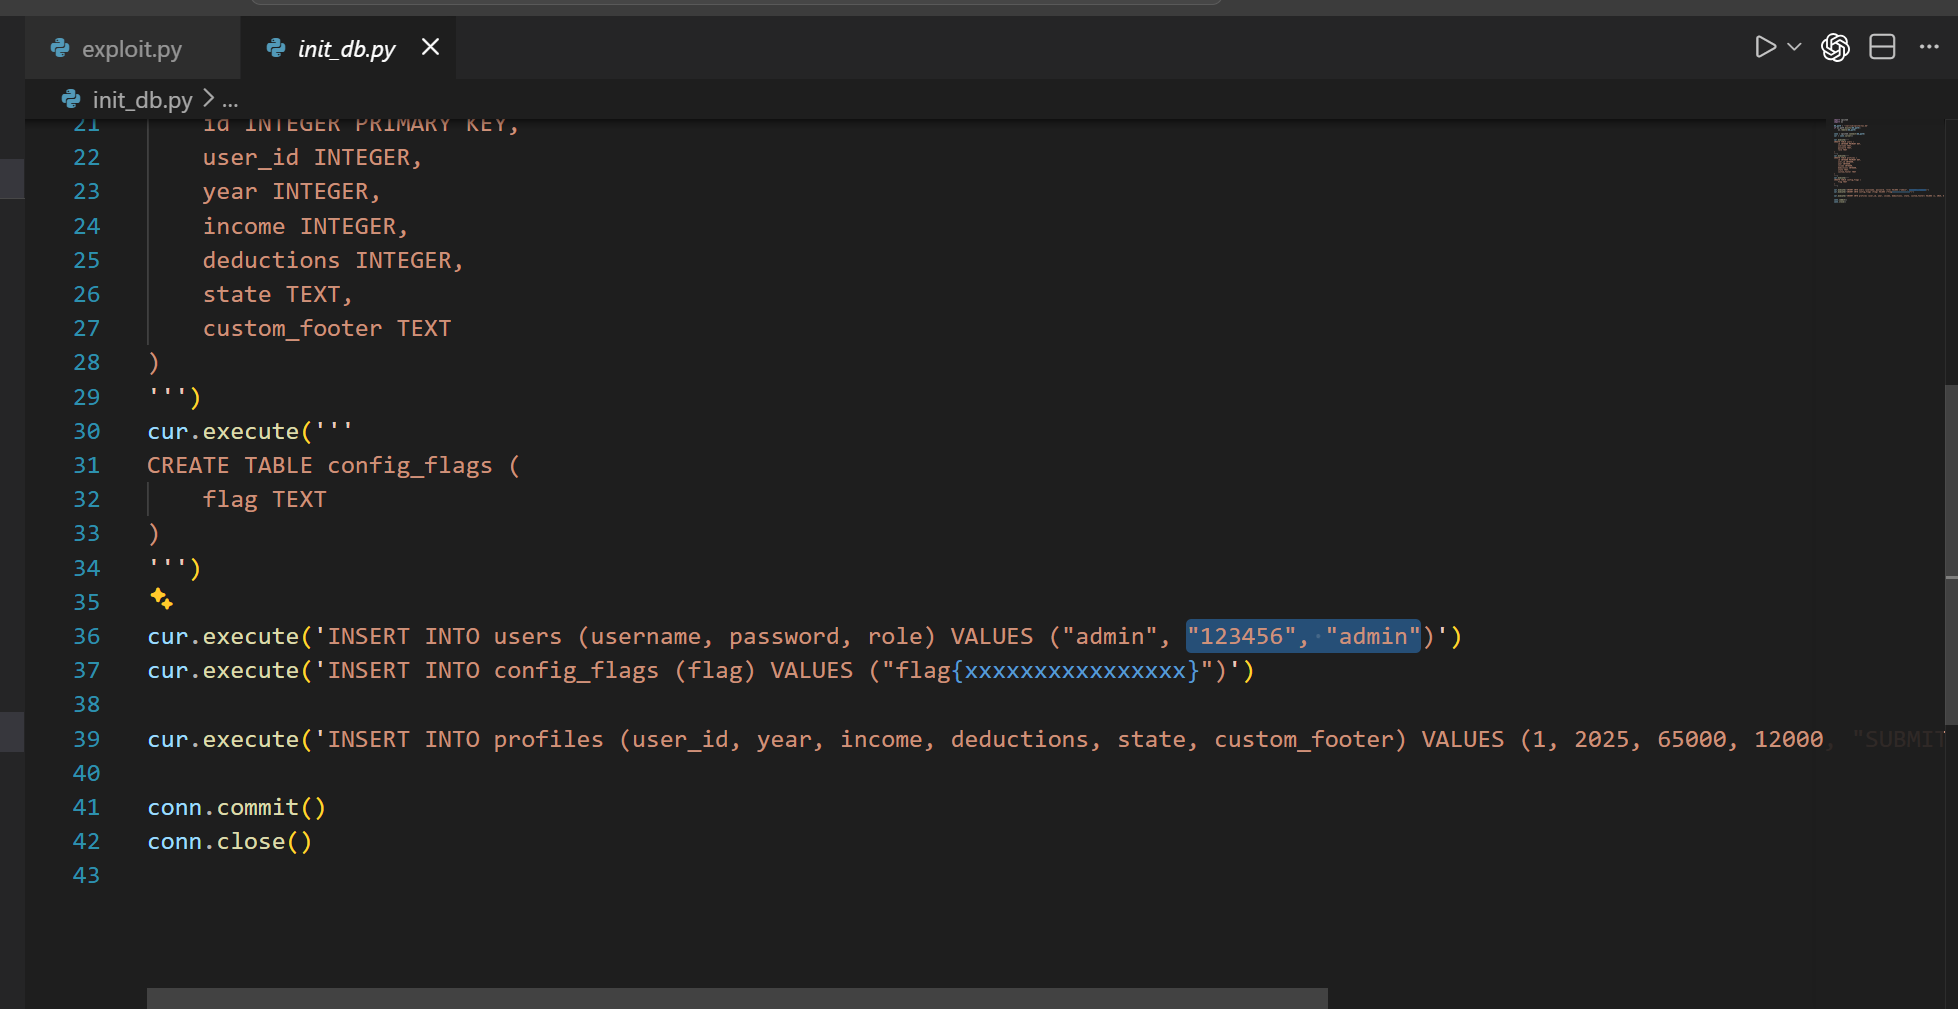The height and width of the screenshot is (1009, 1958).
Task: Select the init_db.py editor tab
Action: click(x=346, y=48)
